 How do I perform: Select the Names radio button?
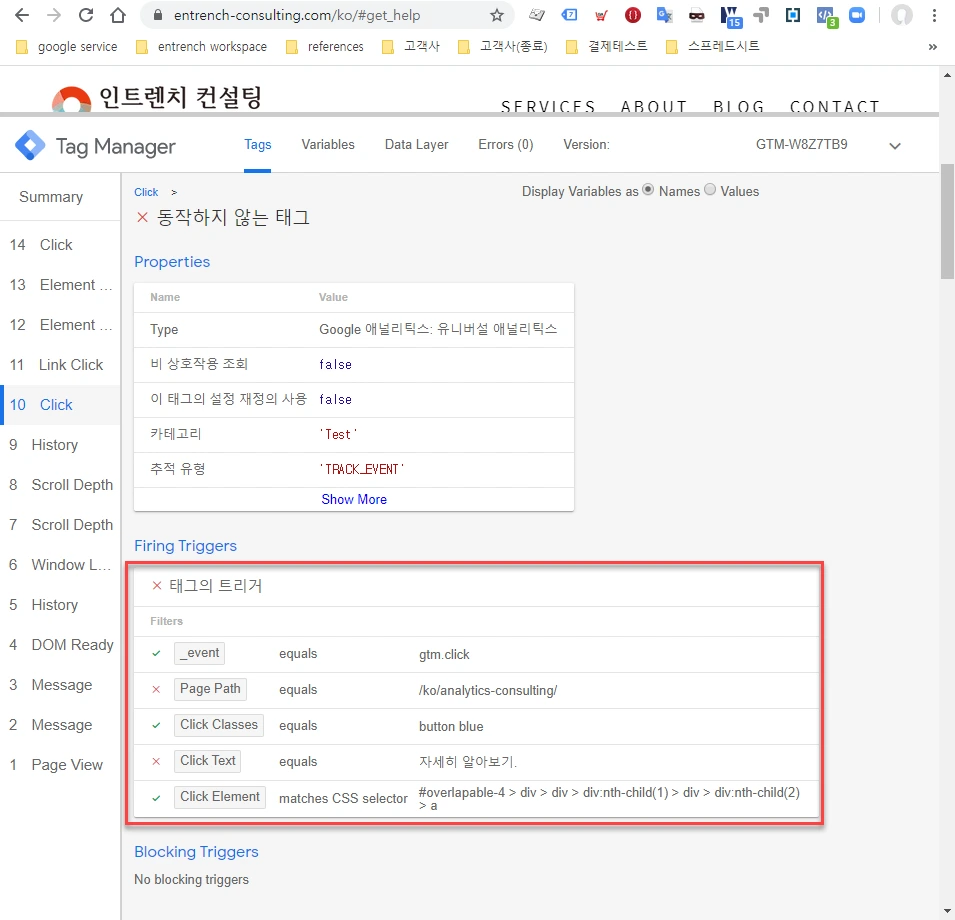[x=648, y=190]
